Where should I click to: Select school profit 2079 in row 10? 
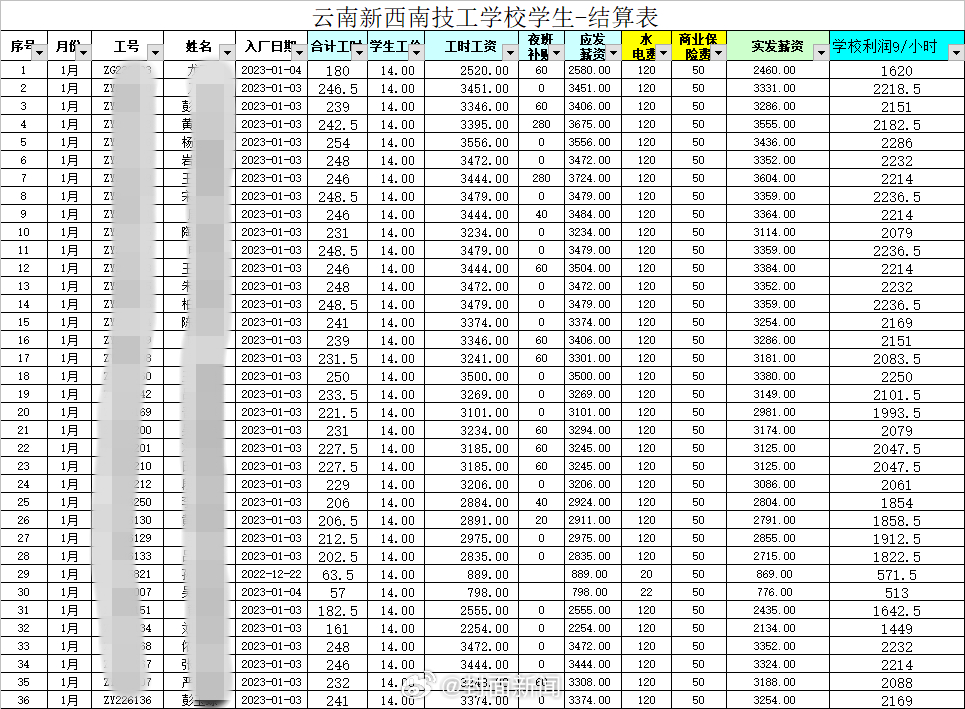(897, 233)
